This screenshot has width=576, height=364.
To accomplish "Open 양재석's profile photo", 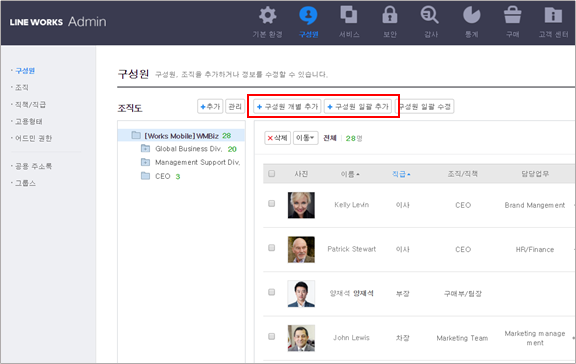I will 301,293.
